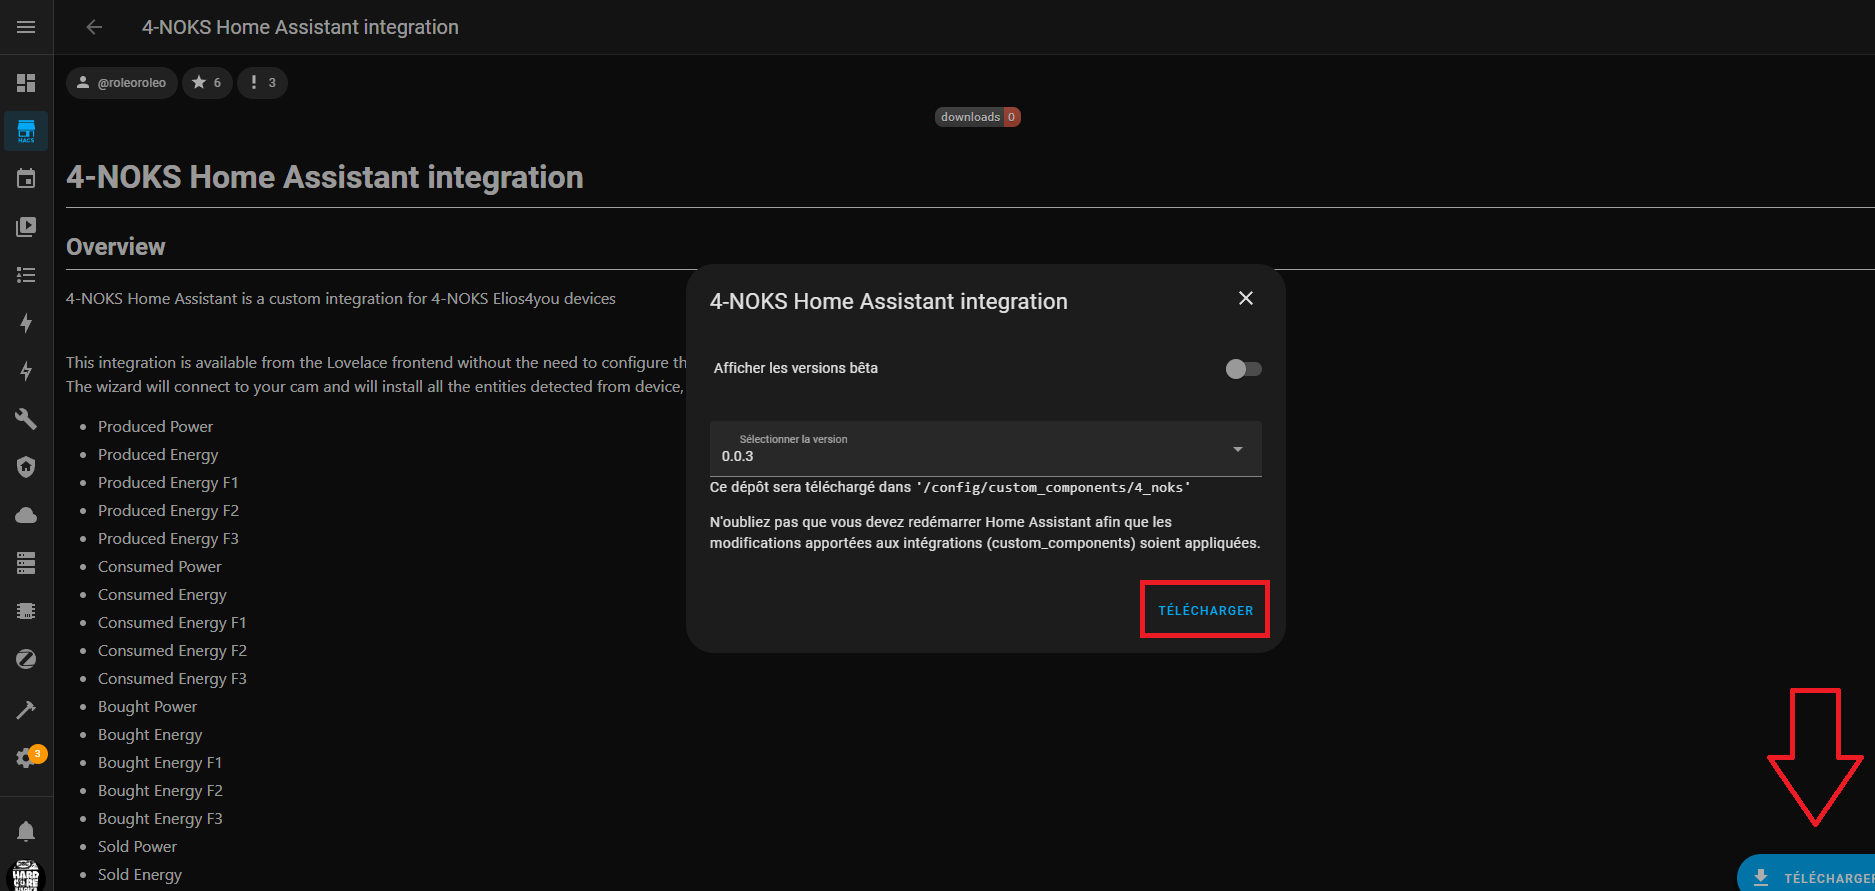Click 'Consumed Energy F1' list item
This screenshot has width=1875, height=891.
(172, 623)
